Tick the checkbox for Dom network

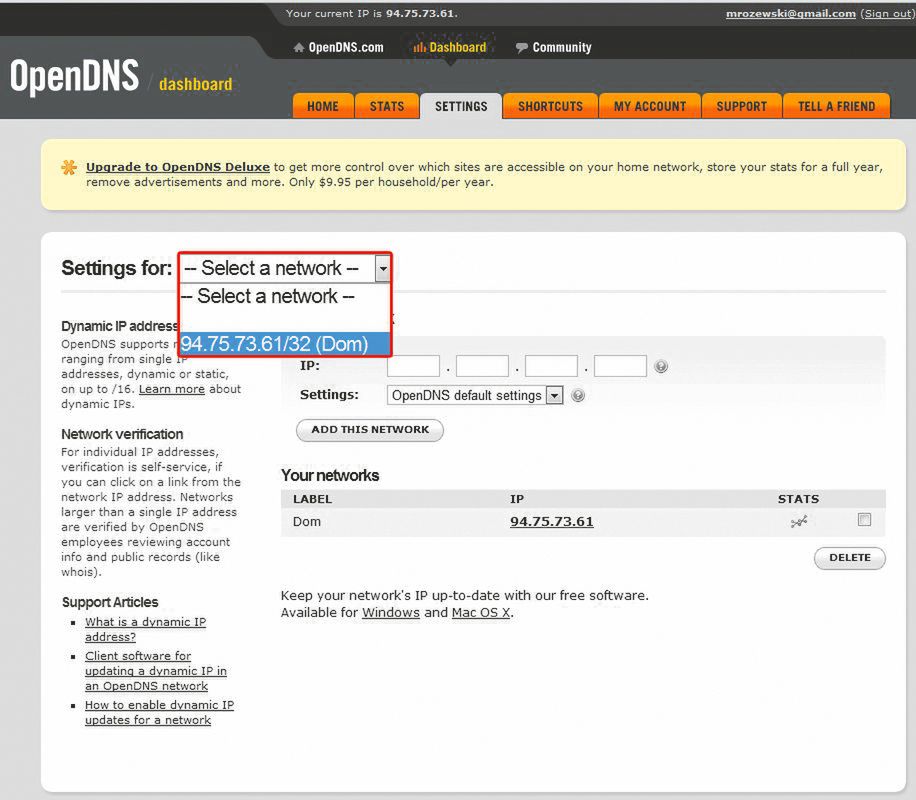864,519
